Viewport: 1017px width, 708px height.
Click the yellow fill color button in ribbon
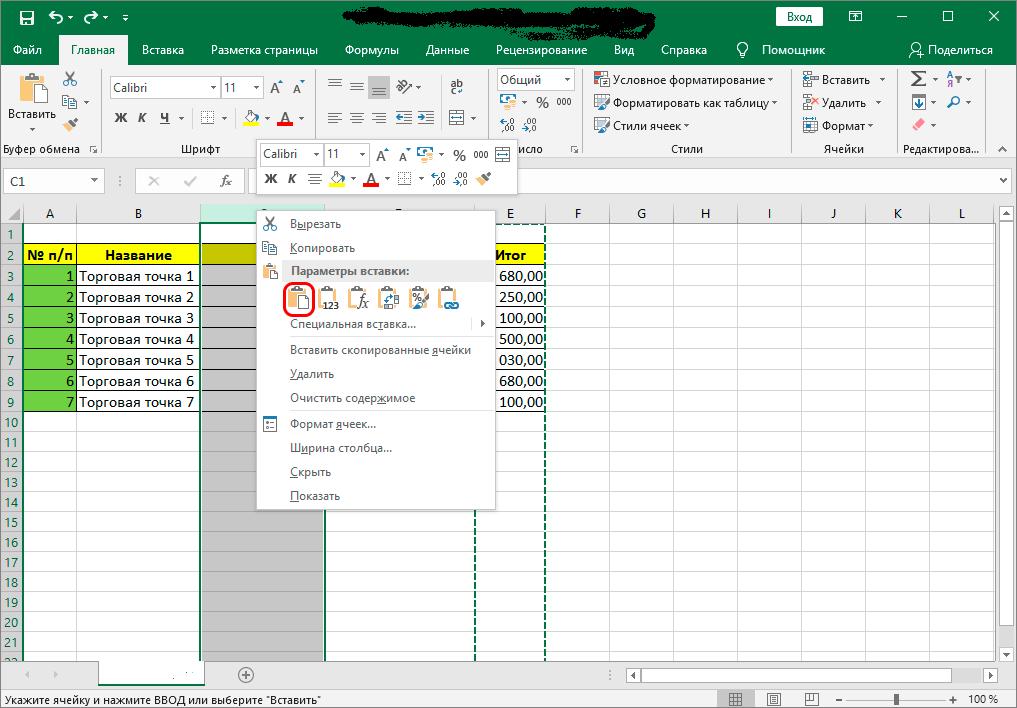click(x=251, y=118)
